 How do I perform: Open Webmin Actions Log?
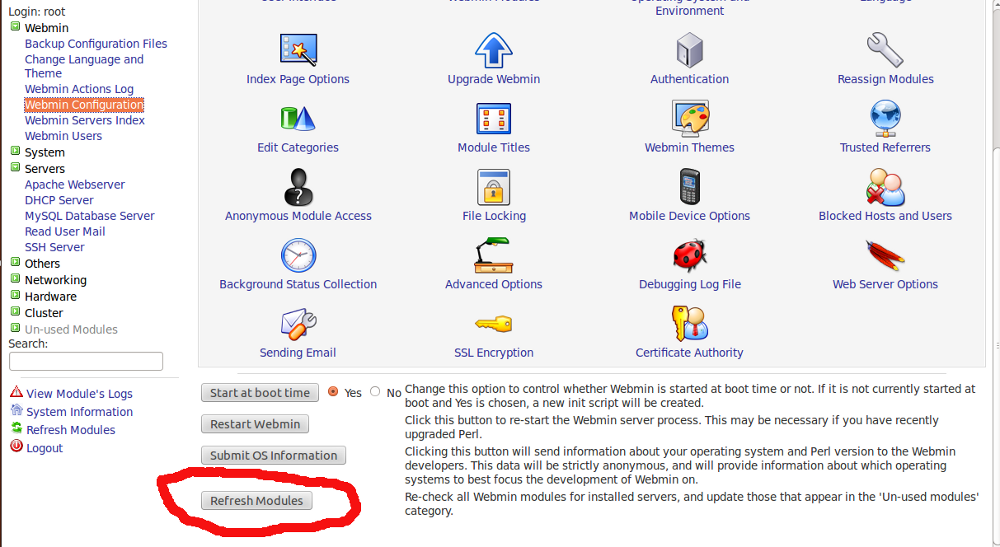[x=79, y=89]
